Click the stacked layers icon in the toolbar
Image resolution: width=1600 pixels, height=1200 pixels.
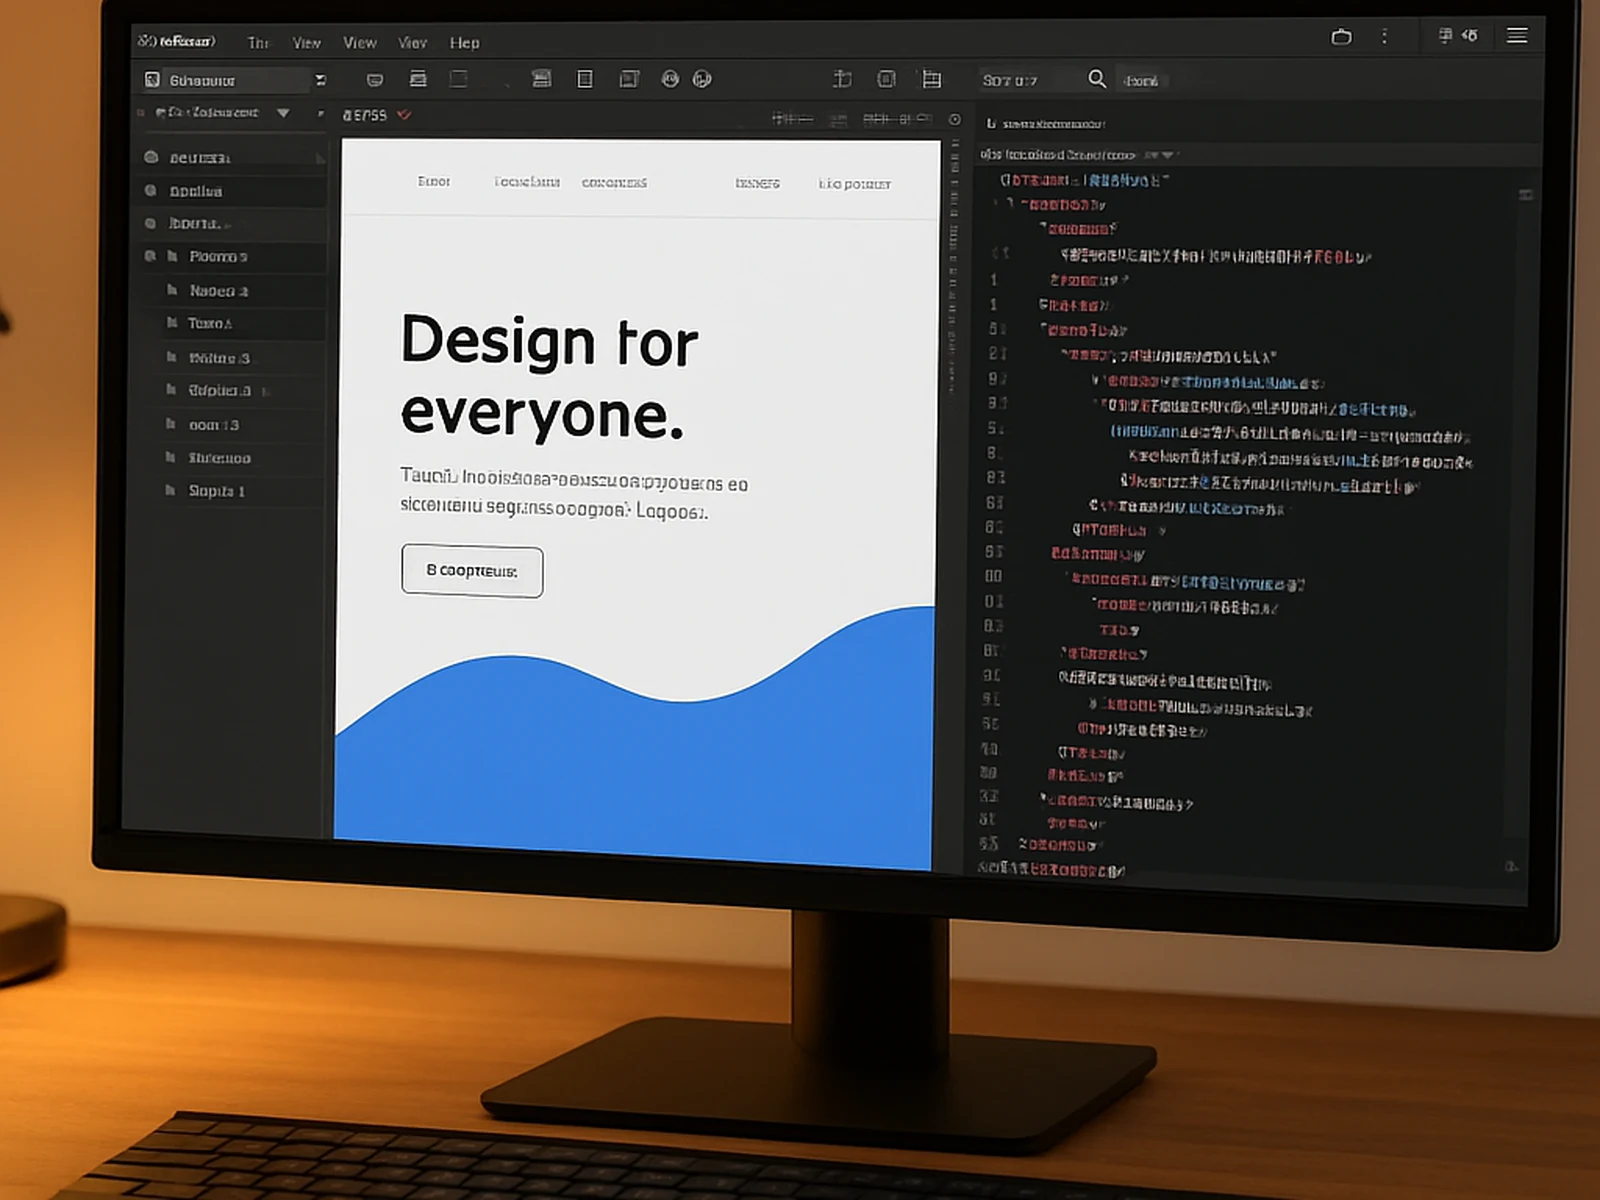click(x=541, y=79)
